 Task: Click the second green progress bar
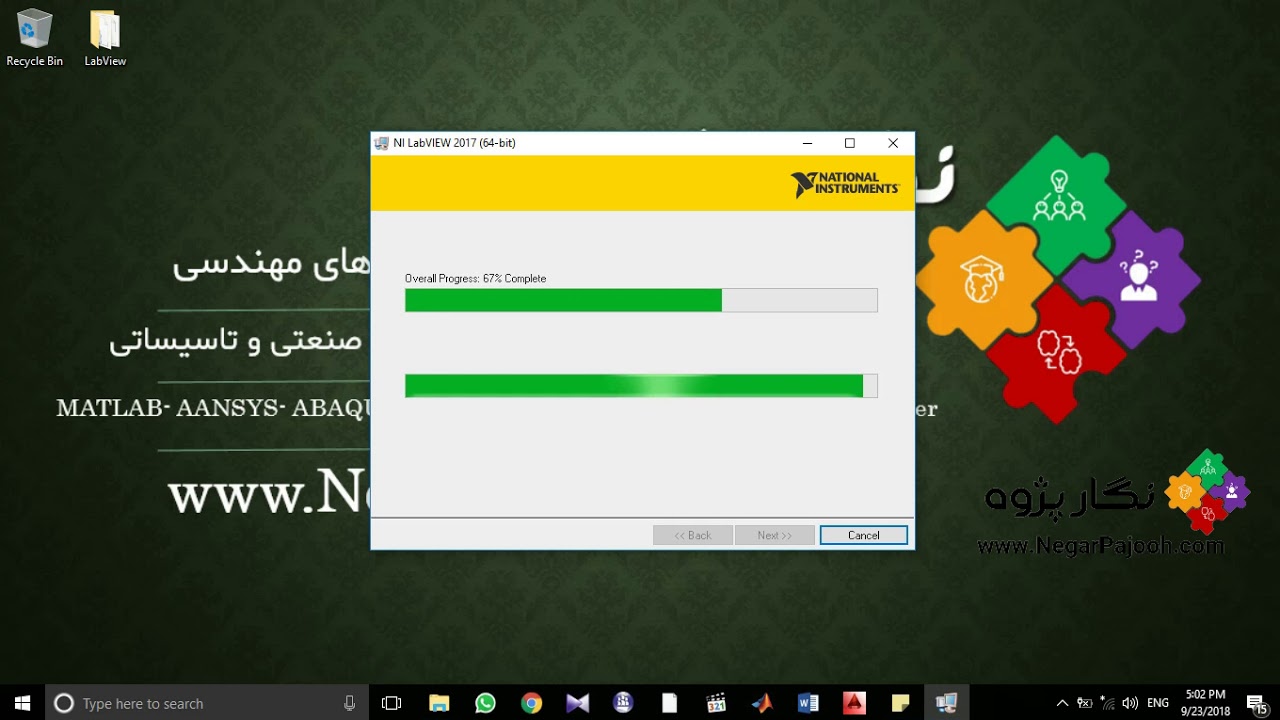(641, 386)
